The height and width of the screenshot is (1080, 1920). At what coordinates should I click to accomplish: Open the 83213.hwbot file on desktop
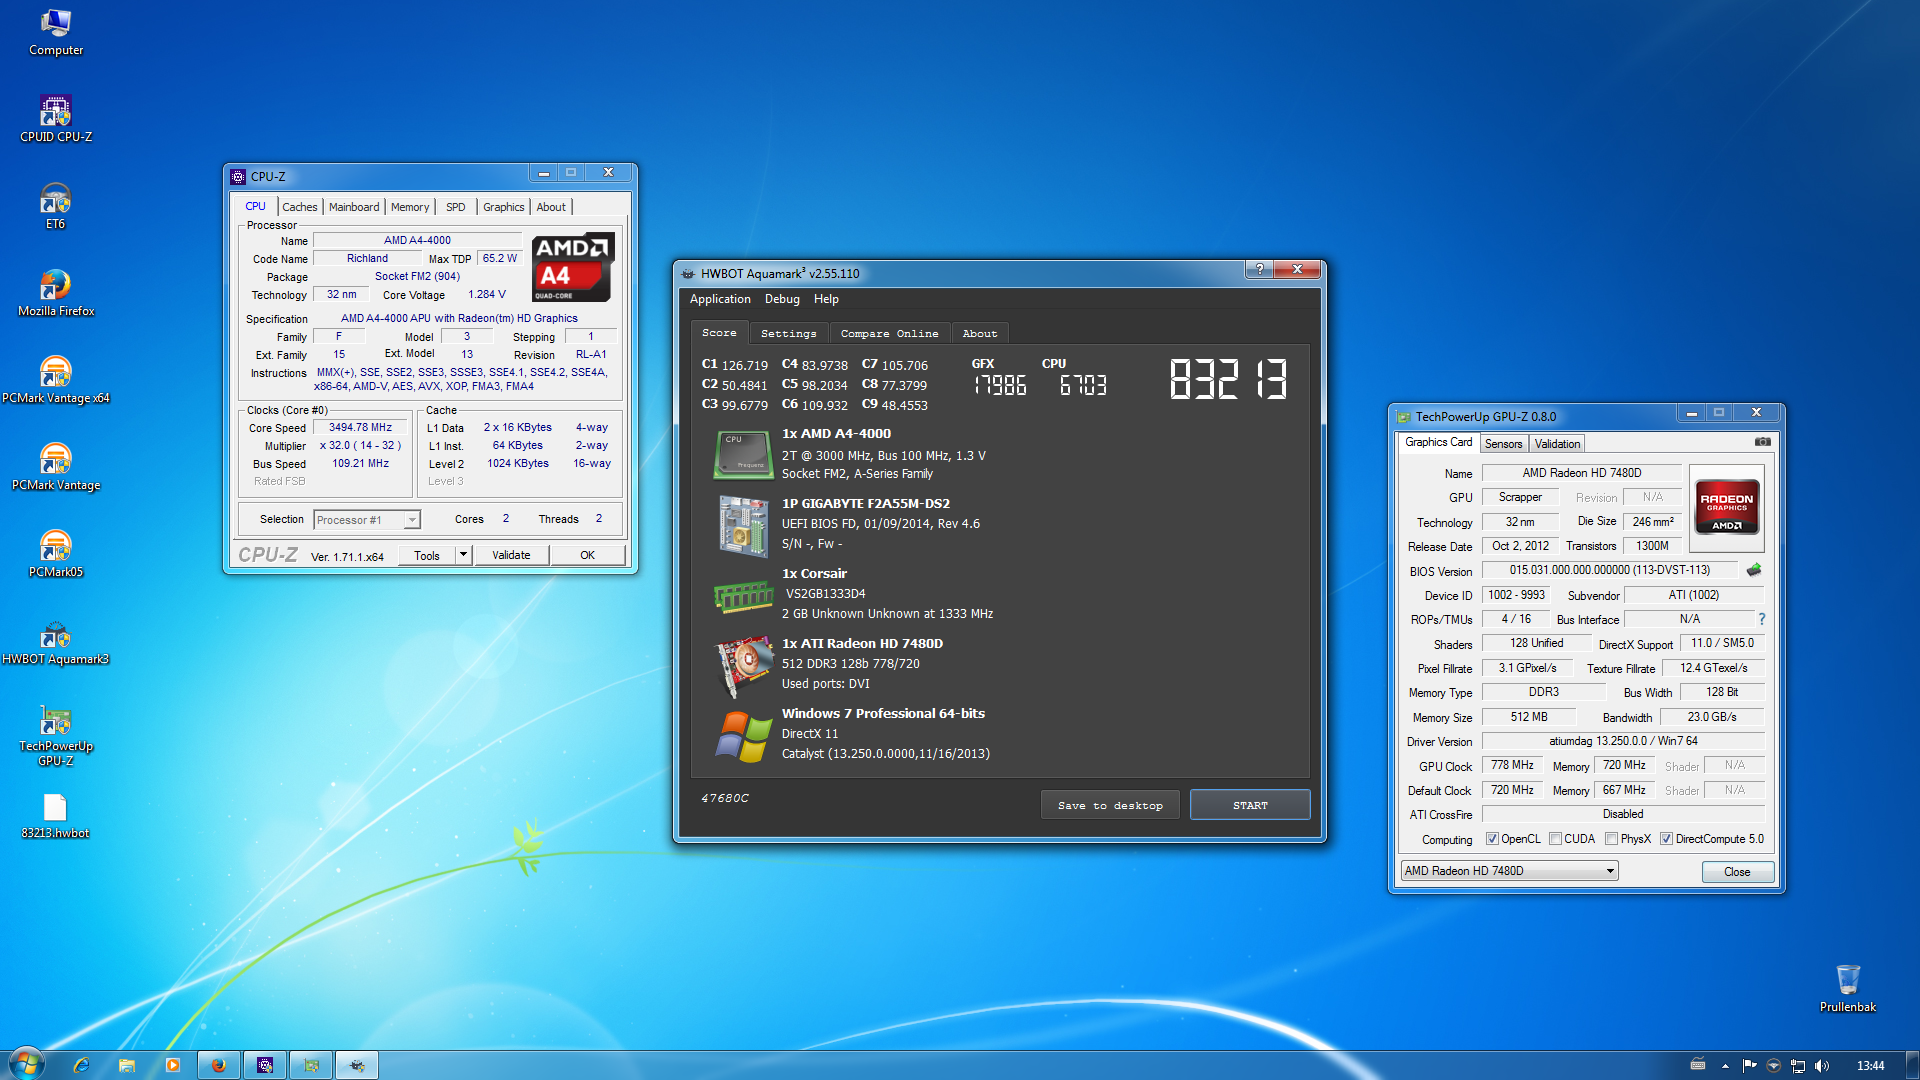tap(56, 815)
